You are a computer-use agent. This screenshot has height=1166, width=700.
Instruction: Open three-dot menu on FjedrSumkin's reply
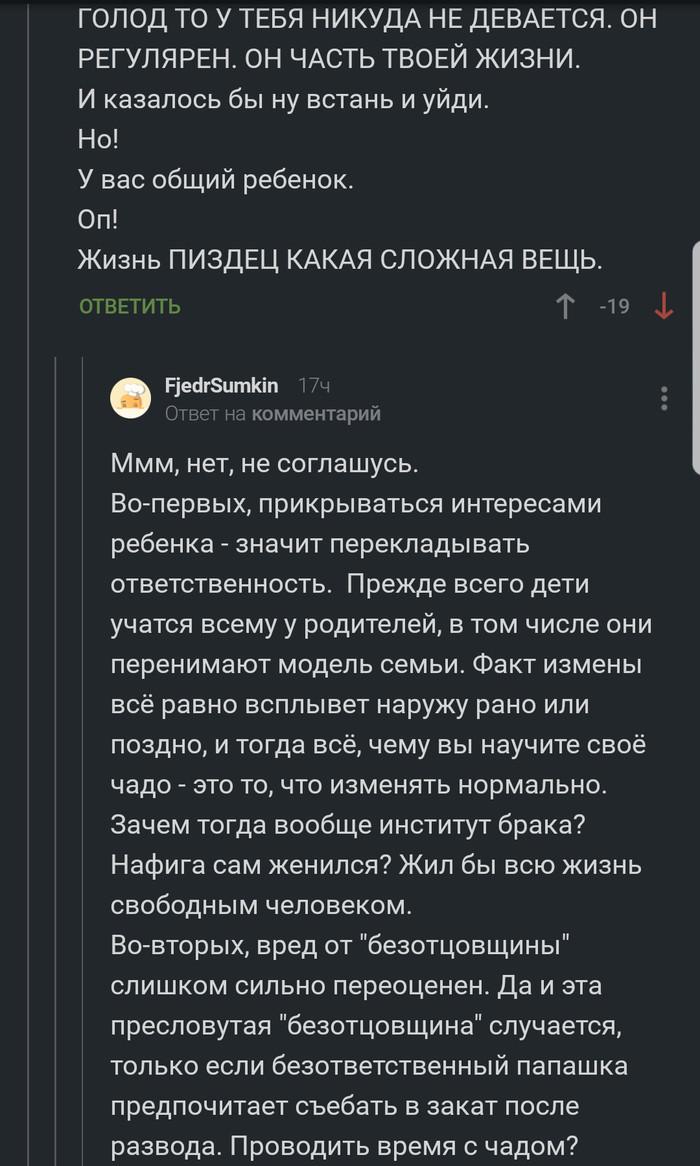pos(664,398)
